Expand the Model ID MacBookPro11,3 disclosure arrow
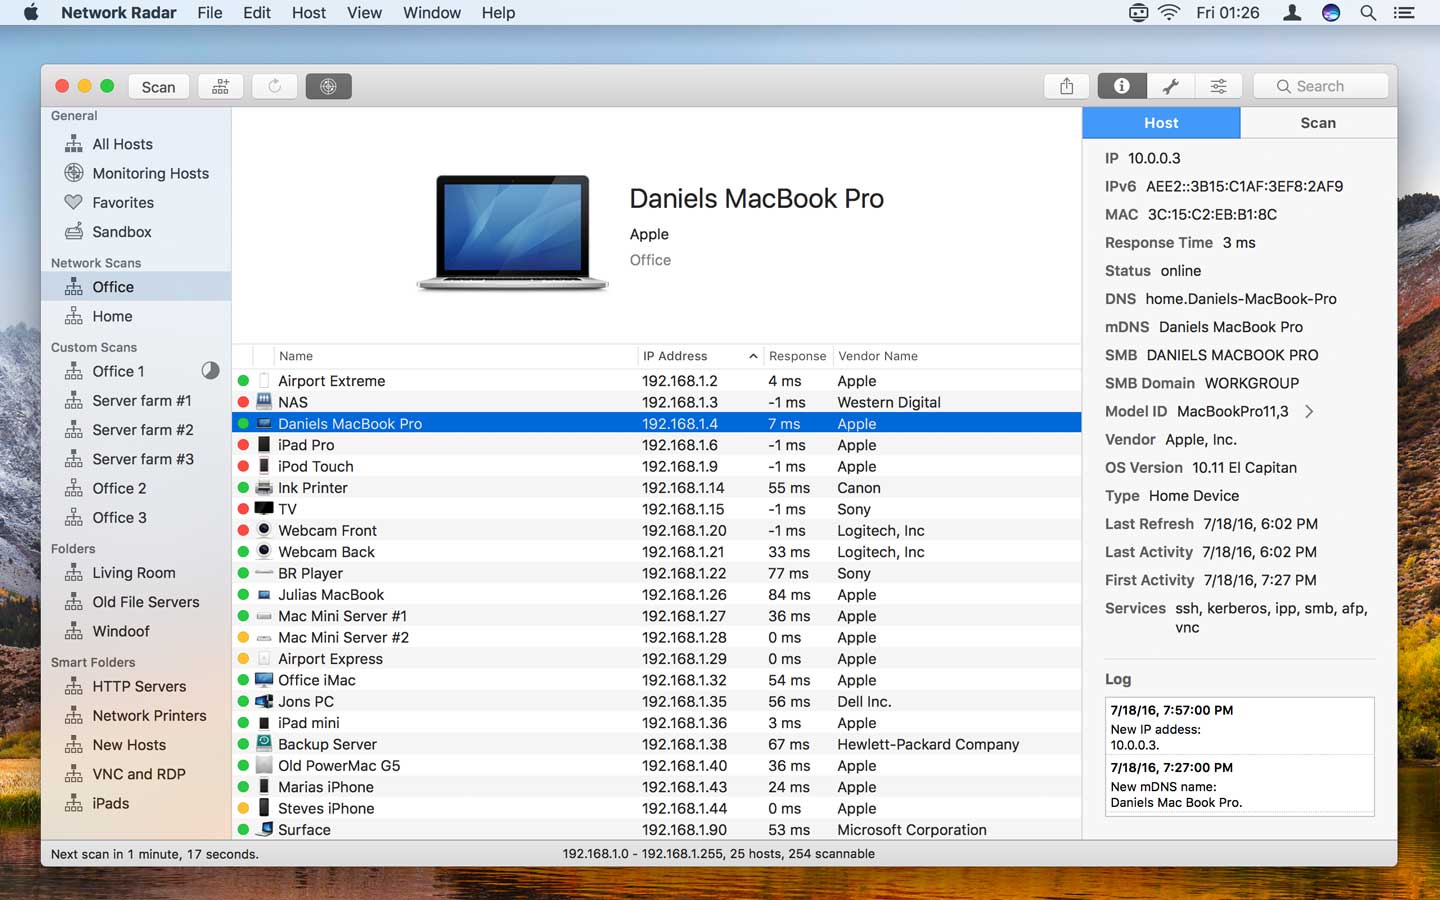This screenshot has width=1440, height=900. (x=1310, y=411)
